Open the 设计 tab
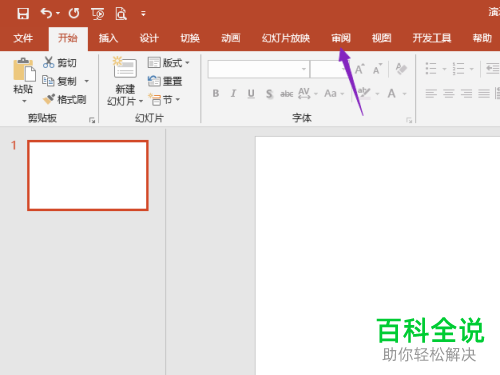 pyautogui.click(x=149, y=38)
